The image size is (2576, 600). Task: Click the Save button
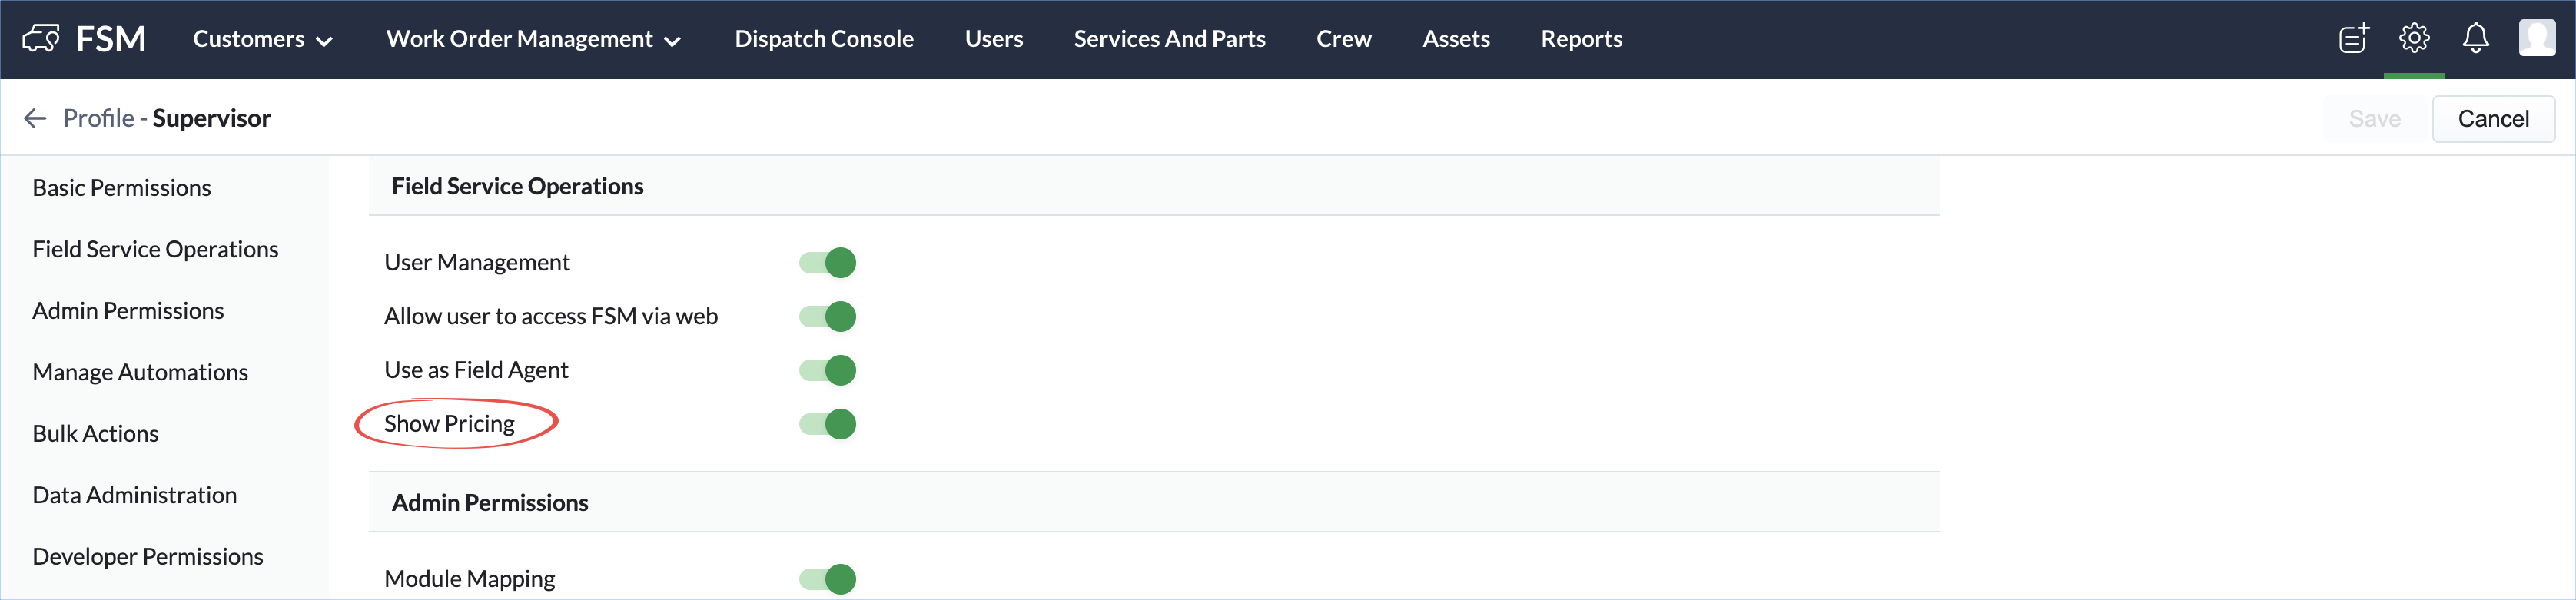(2374, 119)
